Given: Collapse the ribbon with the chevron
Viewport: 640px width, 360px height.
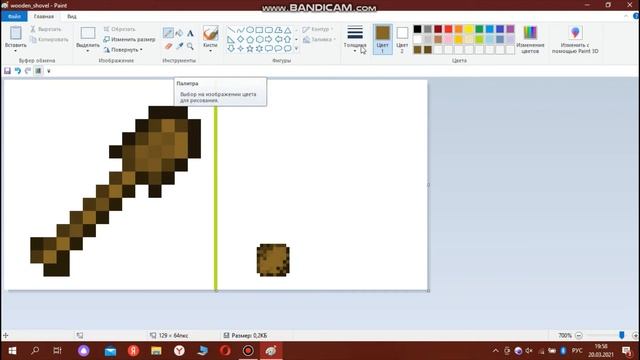Looking at the screenshot, I should (626, 16).
